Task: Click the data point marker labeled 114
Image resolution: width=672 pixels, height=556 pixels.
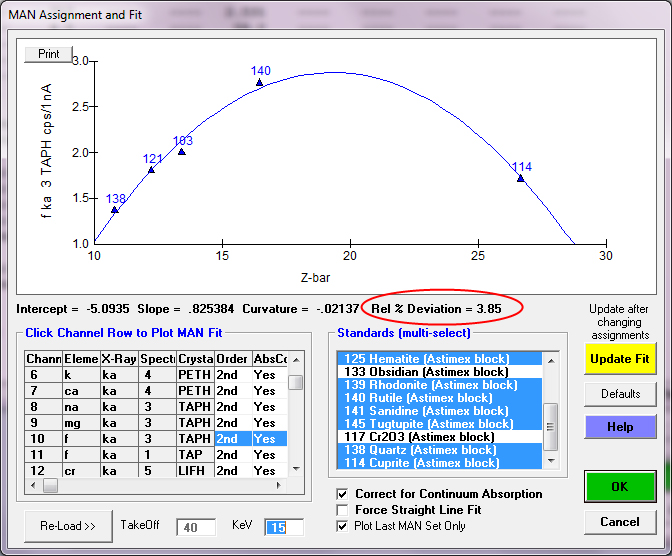Action: 521,178
